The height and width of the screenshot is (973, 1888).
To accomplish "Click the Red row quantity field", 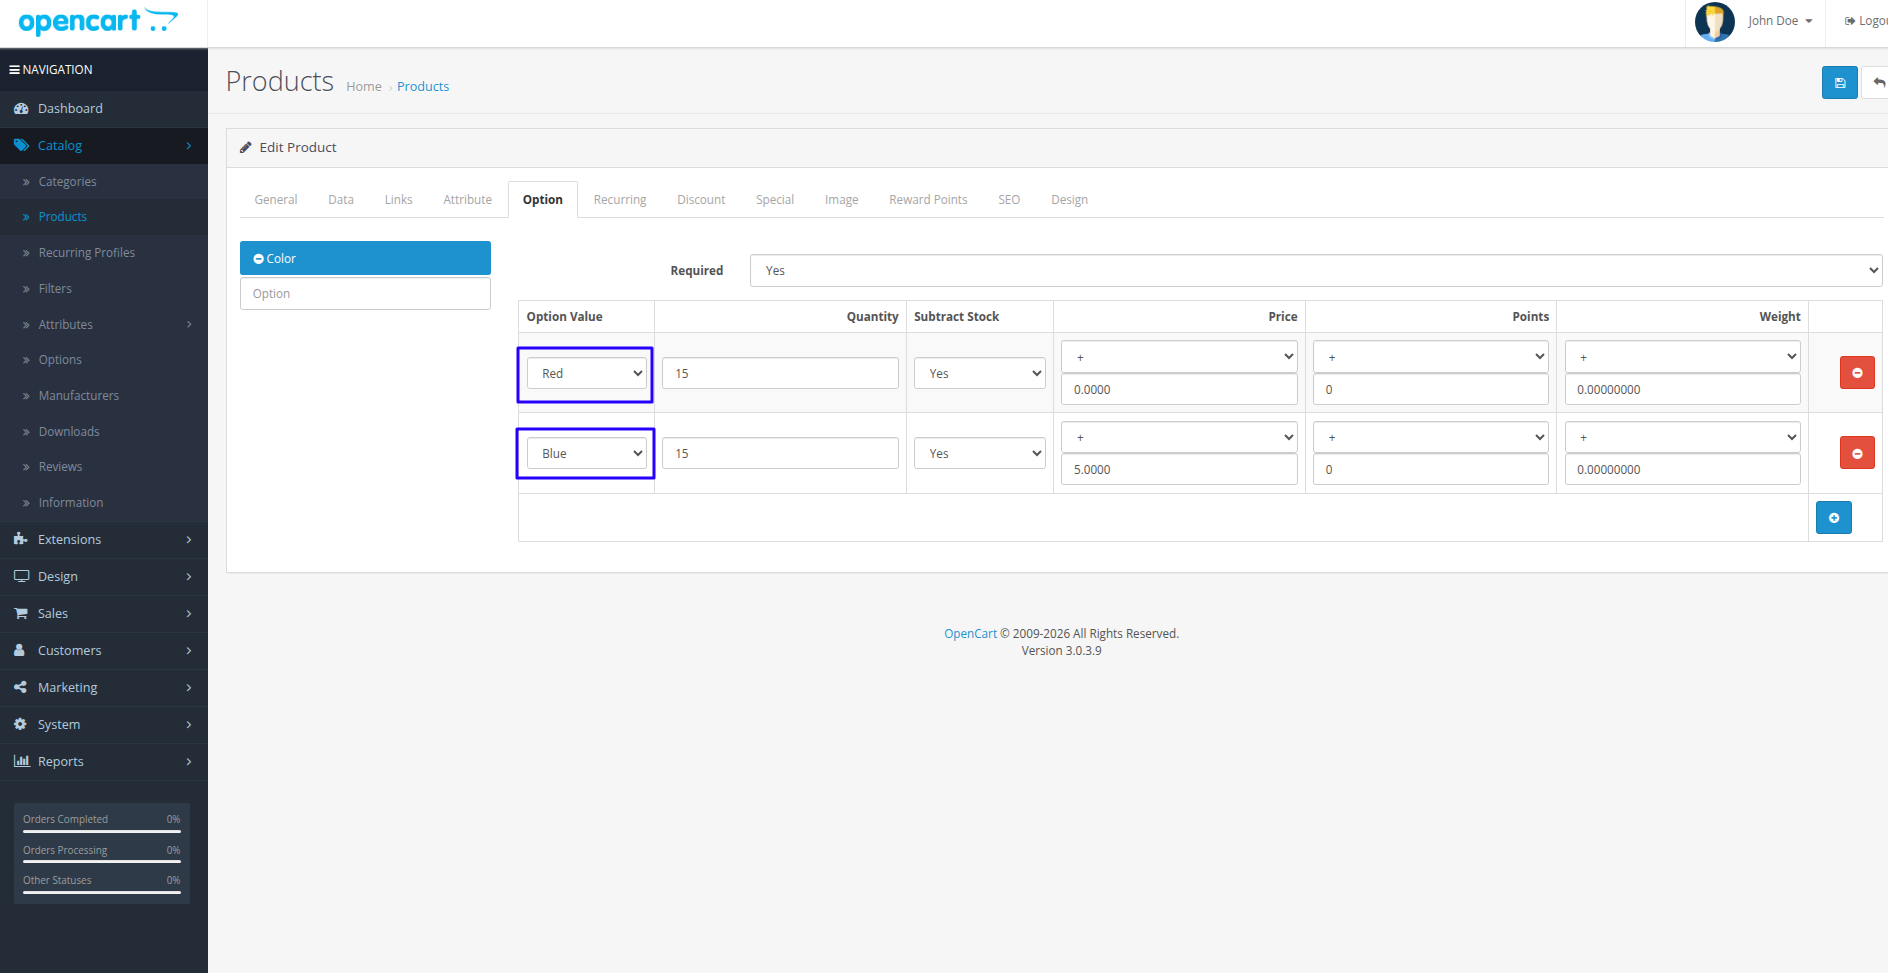I will (x=780, y=373).
